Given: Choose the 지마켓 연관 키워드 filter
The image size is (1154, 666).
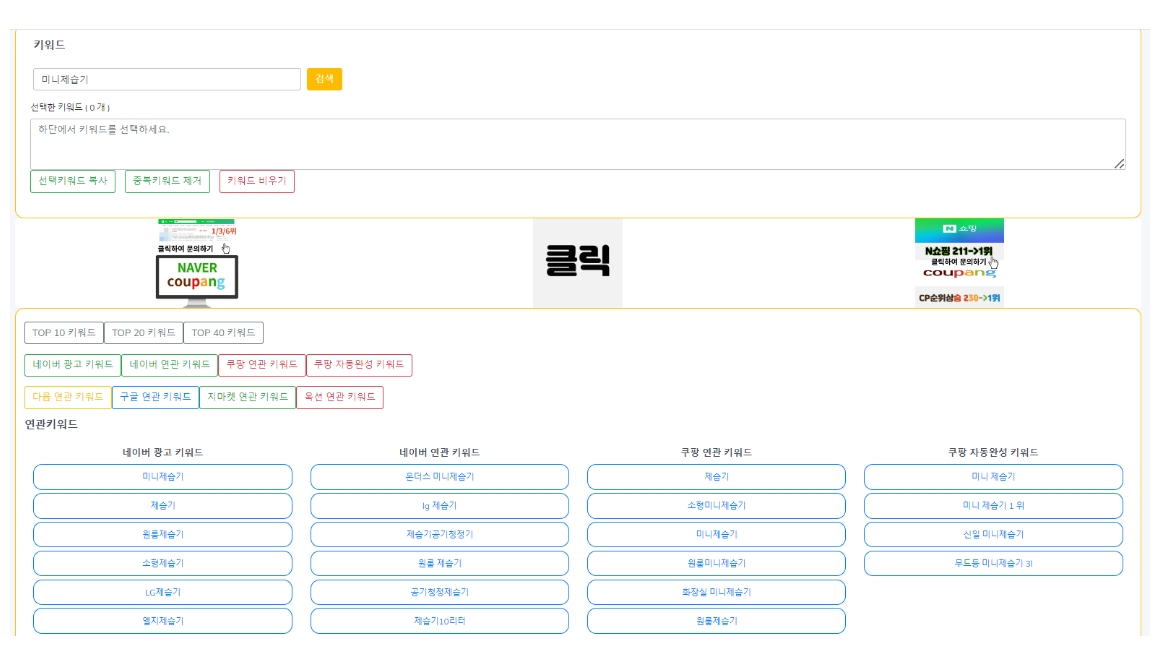Looking at the screenshot, I should (248, 397).
